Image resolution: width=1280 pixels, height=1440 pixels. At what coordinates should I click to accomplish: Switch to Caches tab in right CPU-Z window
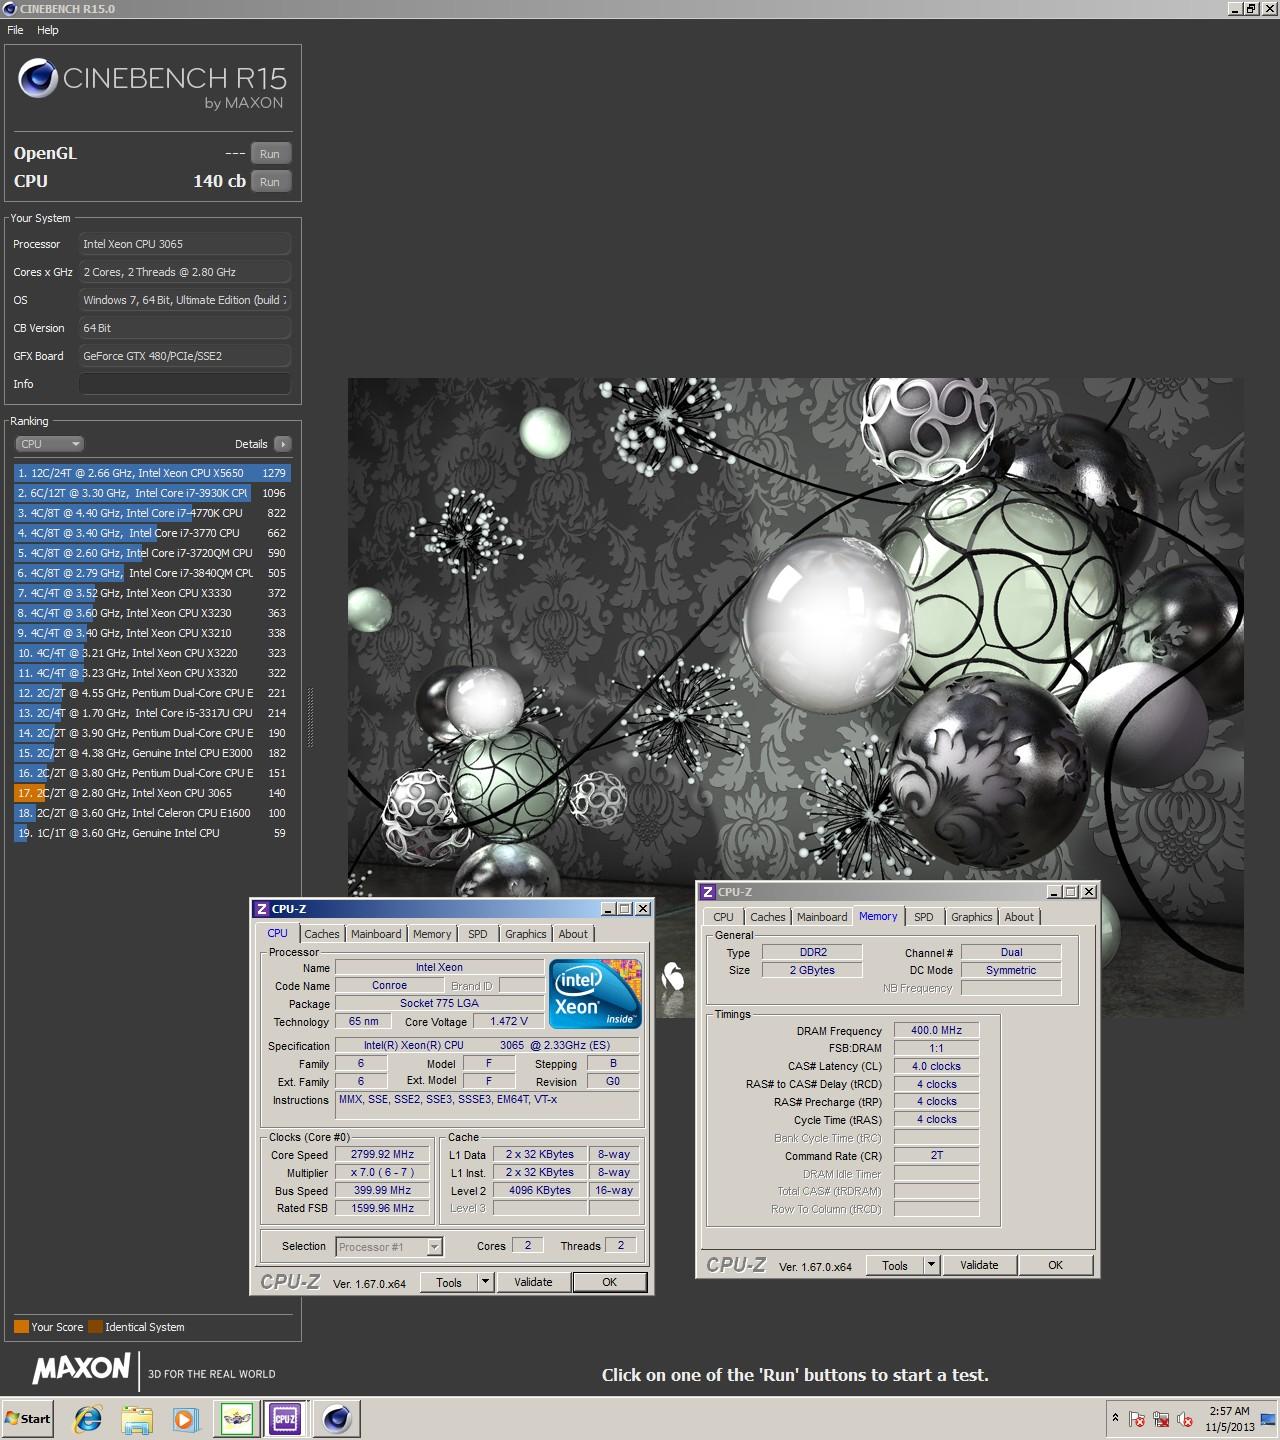(x=768, y=917)
